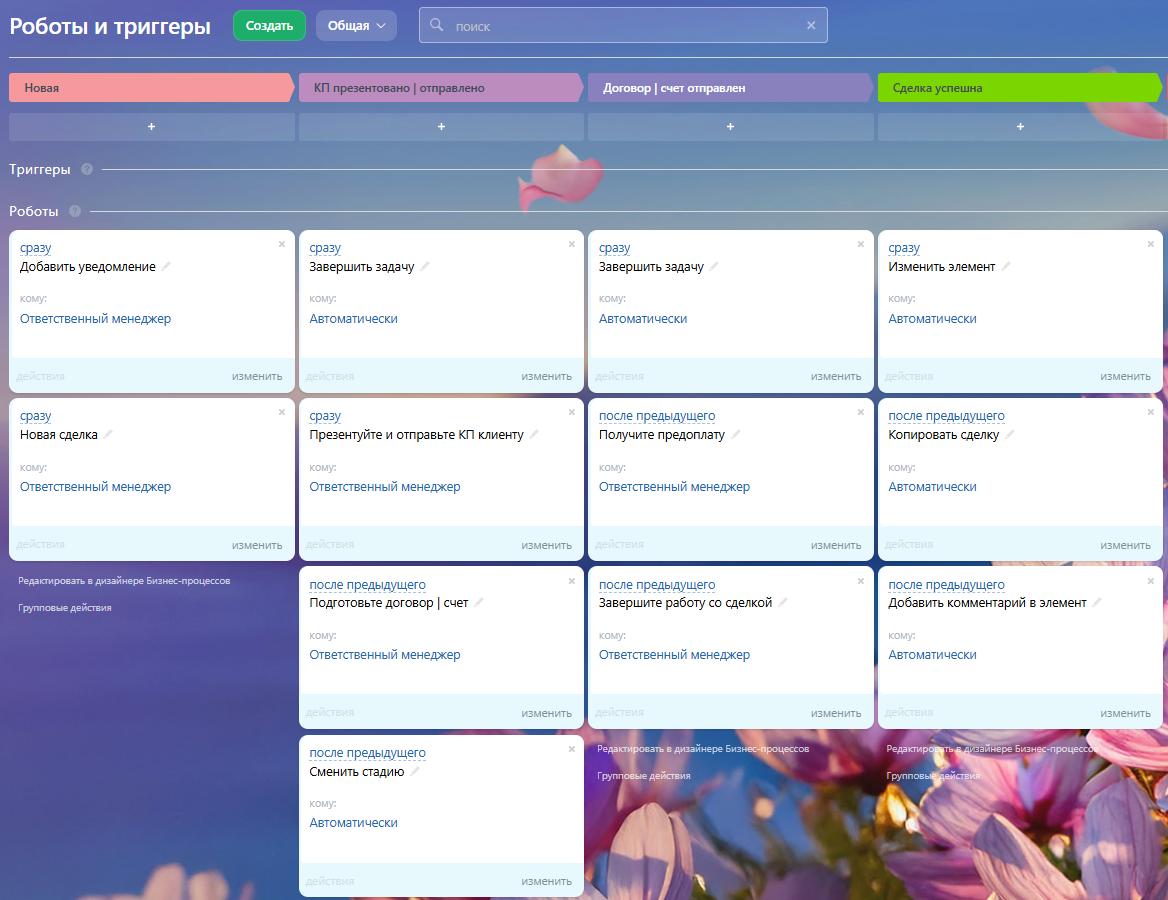The height and width of the screenshot is (900, 1168).
Task: Clear search with the X icon
Action: tap(811, 25)
